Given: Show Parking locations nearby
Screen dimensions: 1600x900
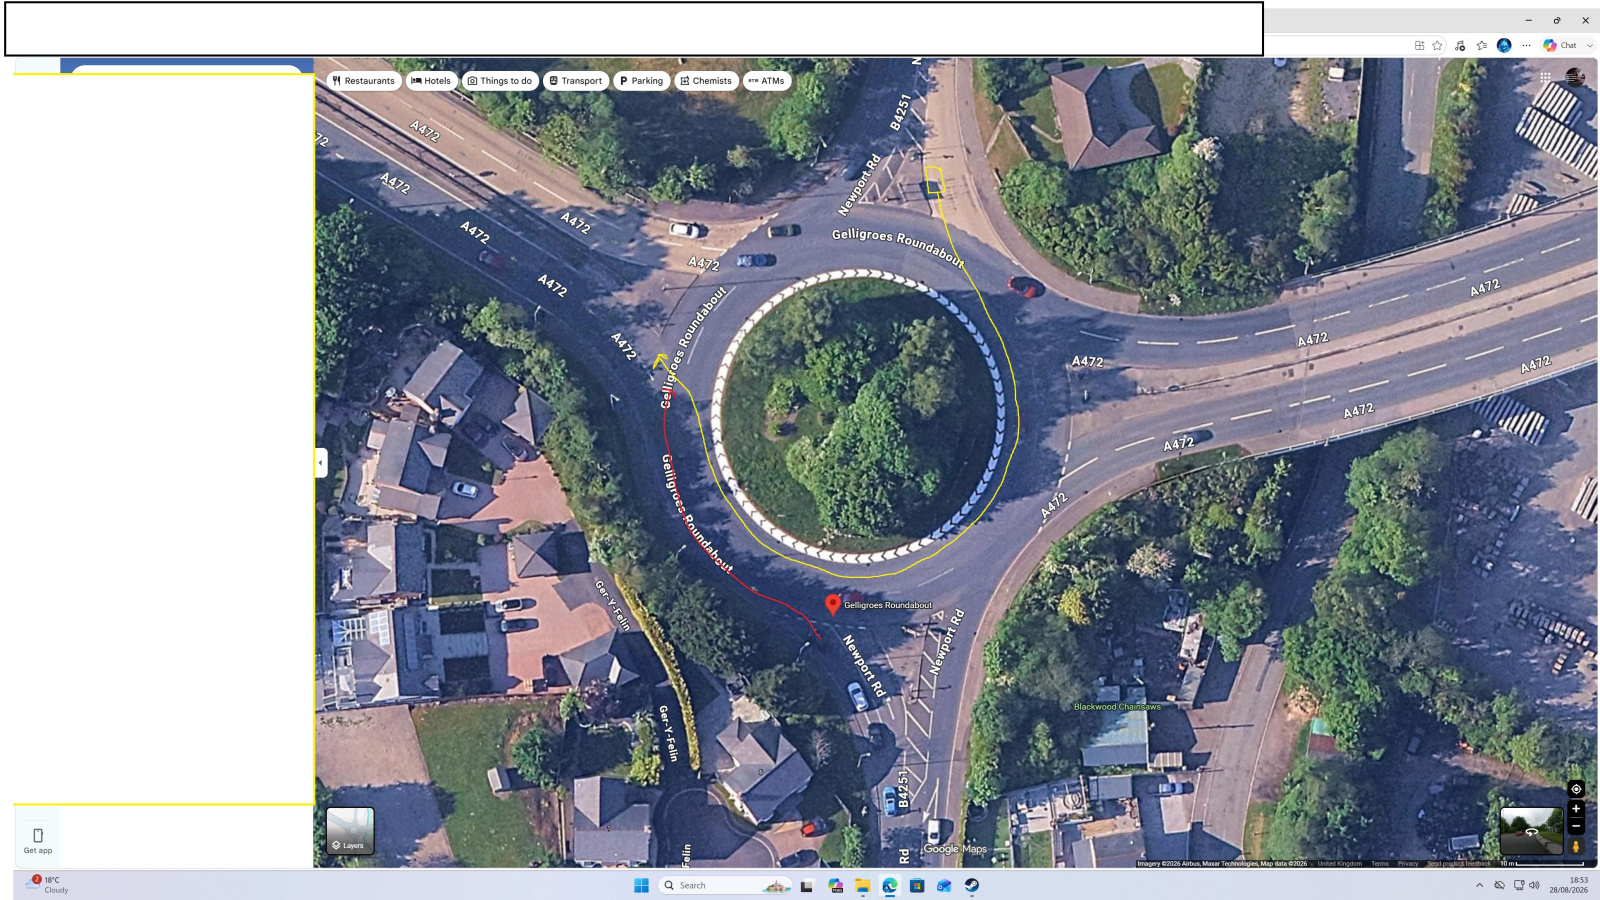Looking at the screenshot, I should pyautogui.click(x=641, y=81).
